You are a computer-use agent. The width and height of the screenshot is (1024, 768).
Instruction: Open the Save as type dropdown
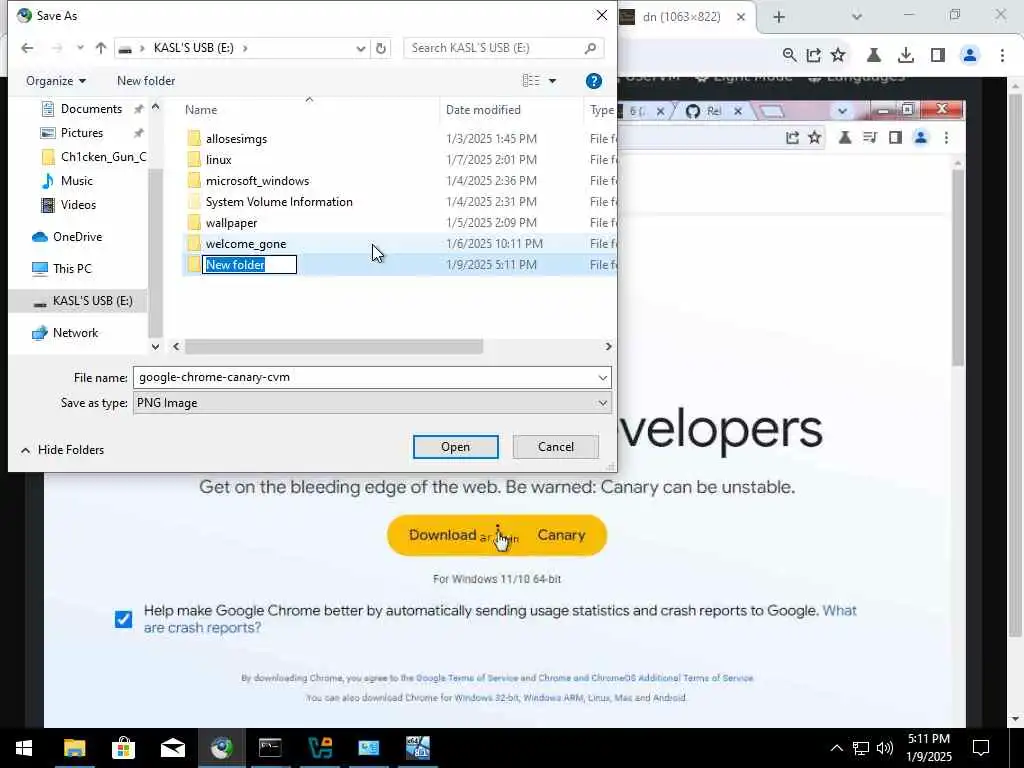(x=372, y=403)
